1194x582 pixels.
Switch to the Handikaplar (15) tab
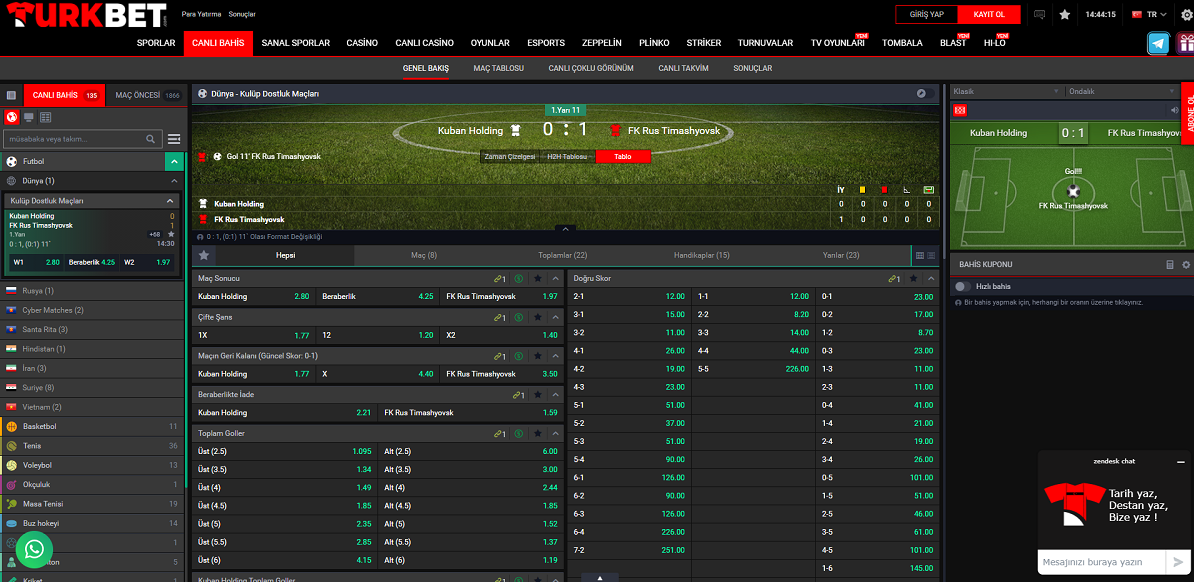[x=701, y=255]
